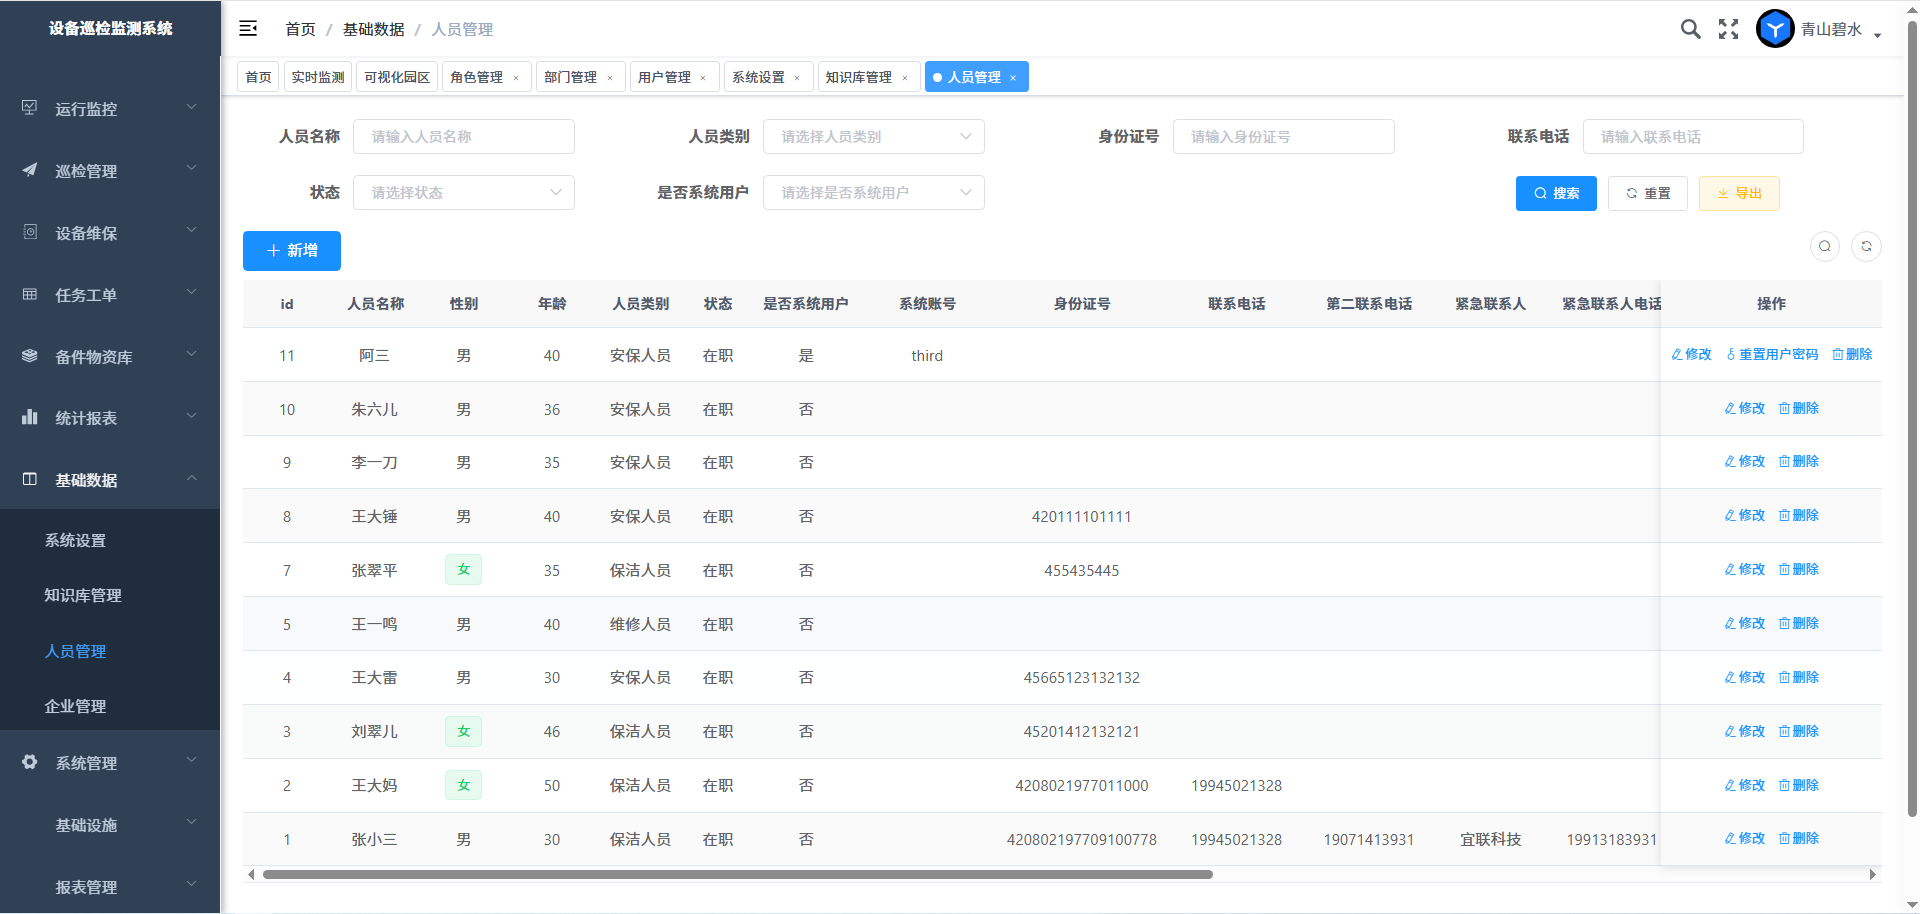
Task: Click the 导出 export button
Action: point(1739,194)
